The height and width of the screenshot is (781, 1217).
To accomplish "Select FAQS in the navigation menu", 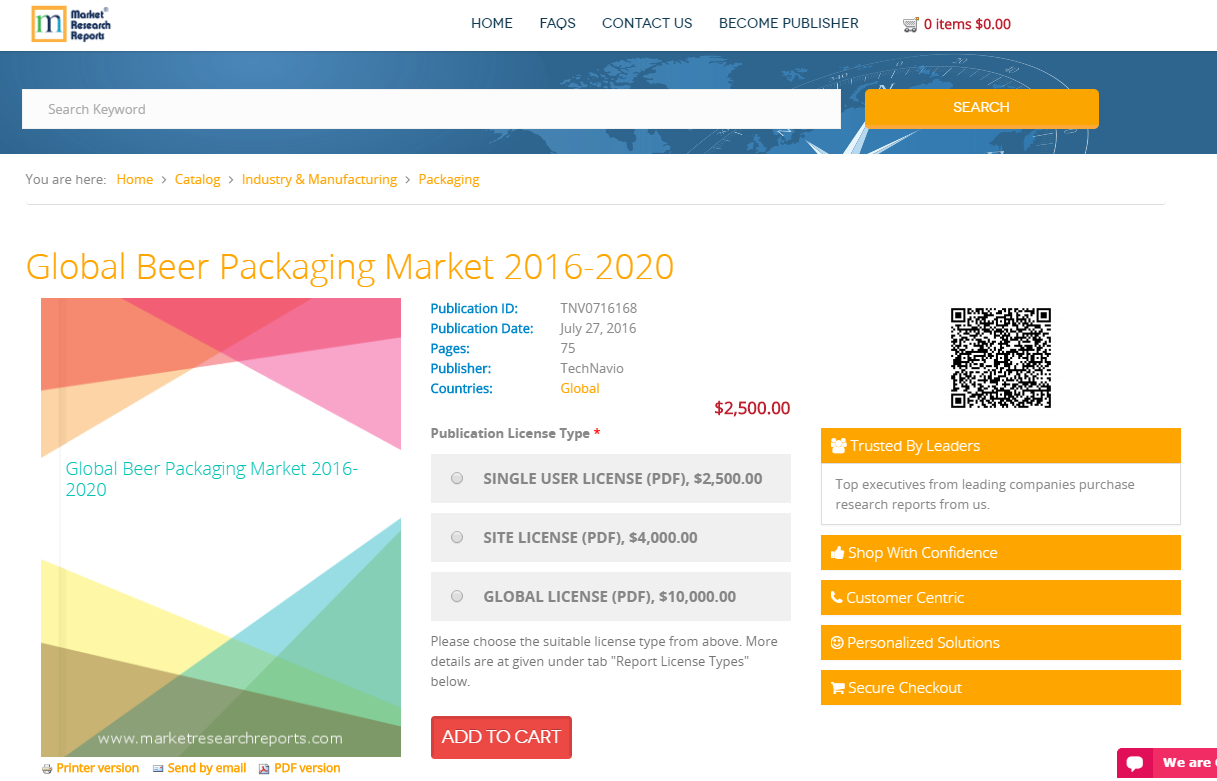I will (x=557, y=23).
